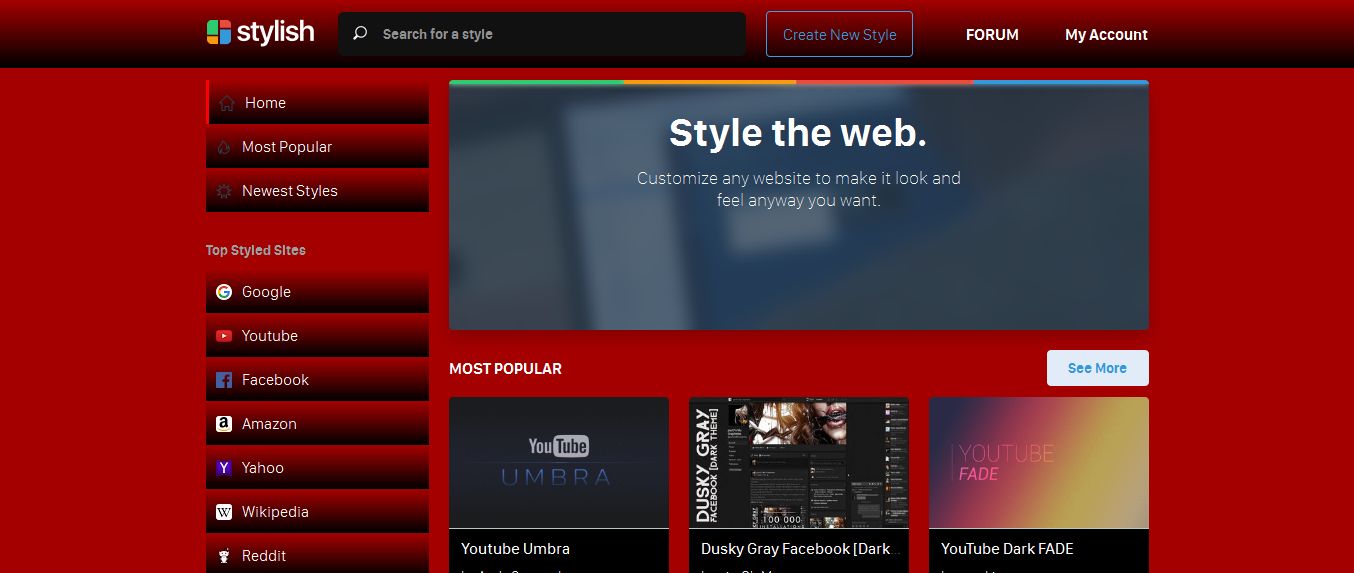Open the Youtube Umbra thumbnail
Image resolution: width=1354 pixels, height=573 pixels.
[x=559, y=462]
